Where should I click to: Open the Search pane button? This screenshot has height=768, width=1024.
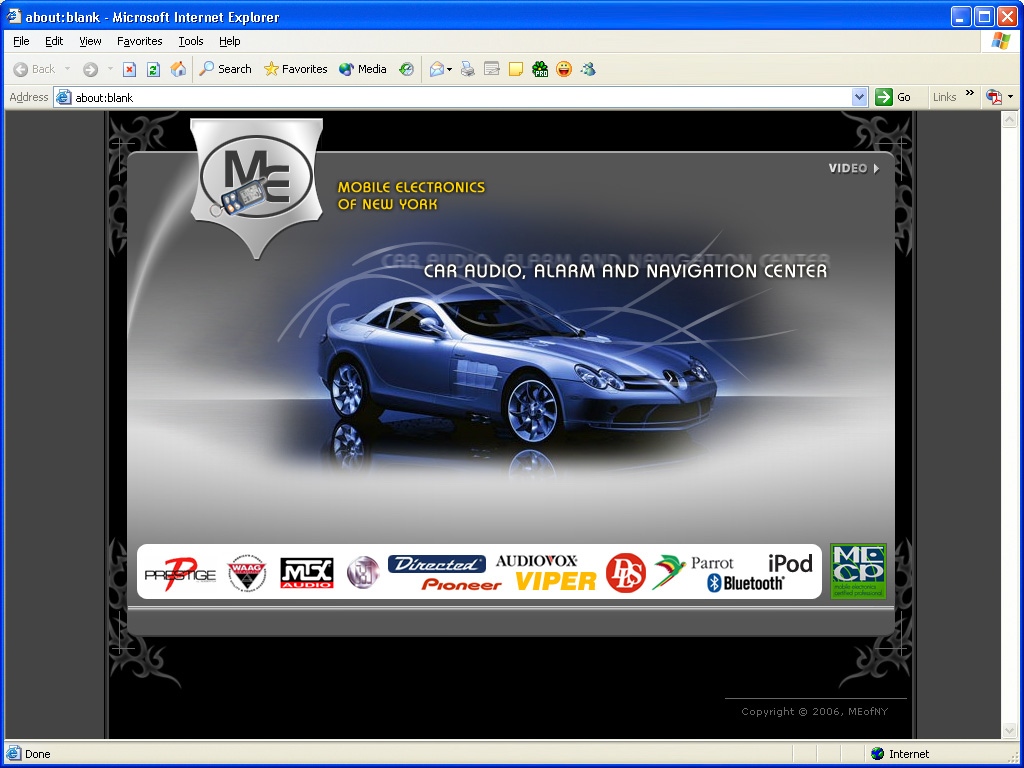pos(225,69)
